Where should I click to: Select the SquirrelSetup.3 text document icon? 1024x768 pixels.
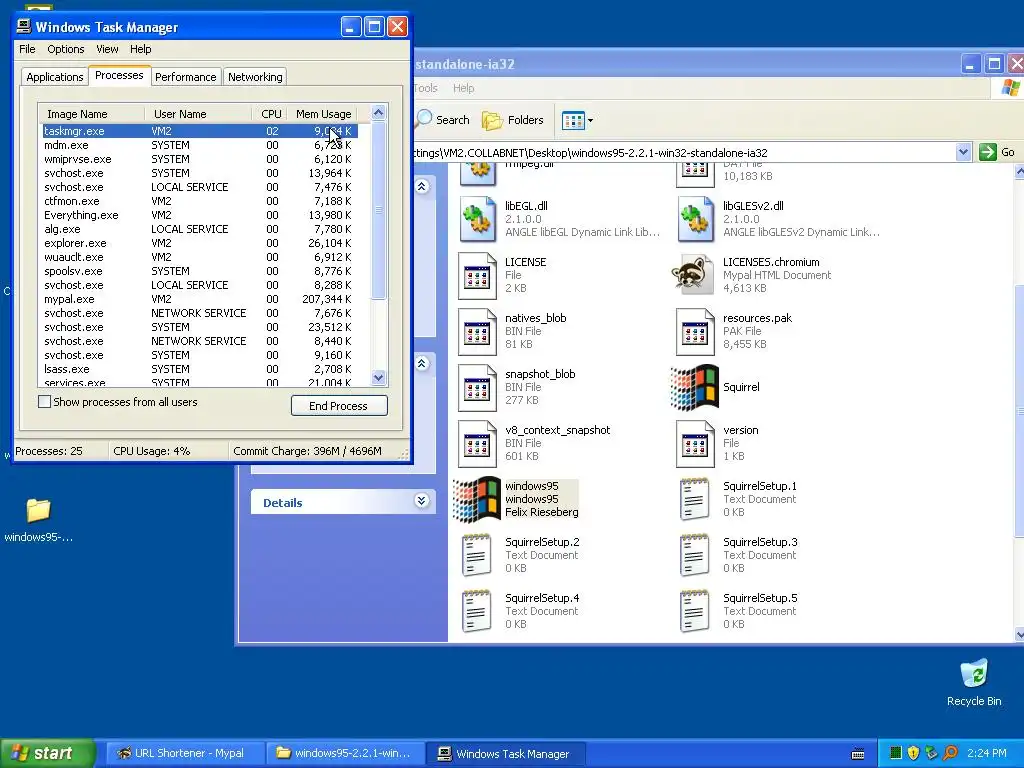click(x=694, y=556)
